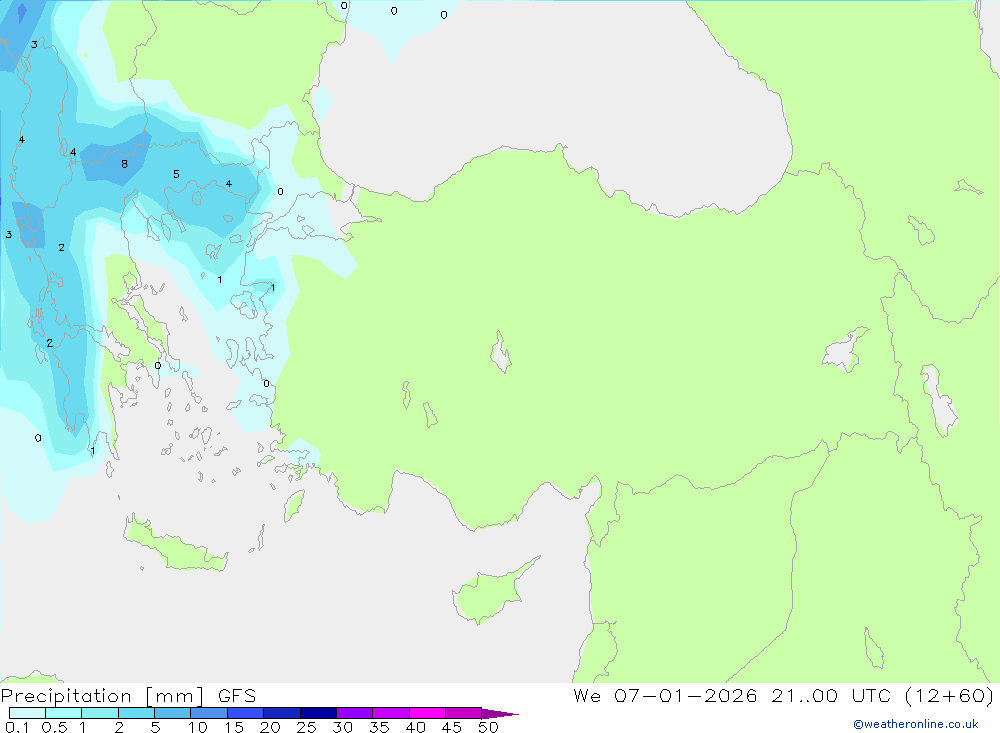Click the 25–30 mm dark navy swatch
Viewport: 1000px width, 733px height.
point(318,713)
